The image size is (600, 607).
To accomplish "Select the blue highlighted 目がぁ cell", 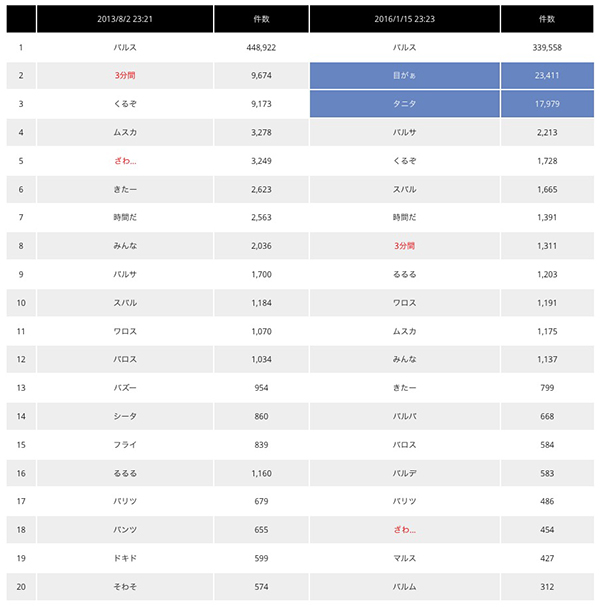I will pos(405,75).
